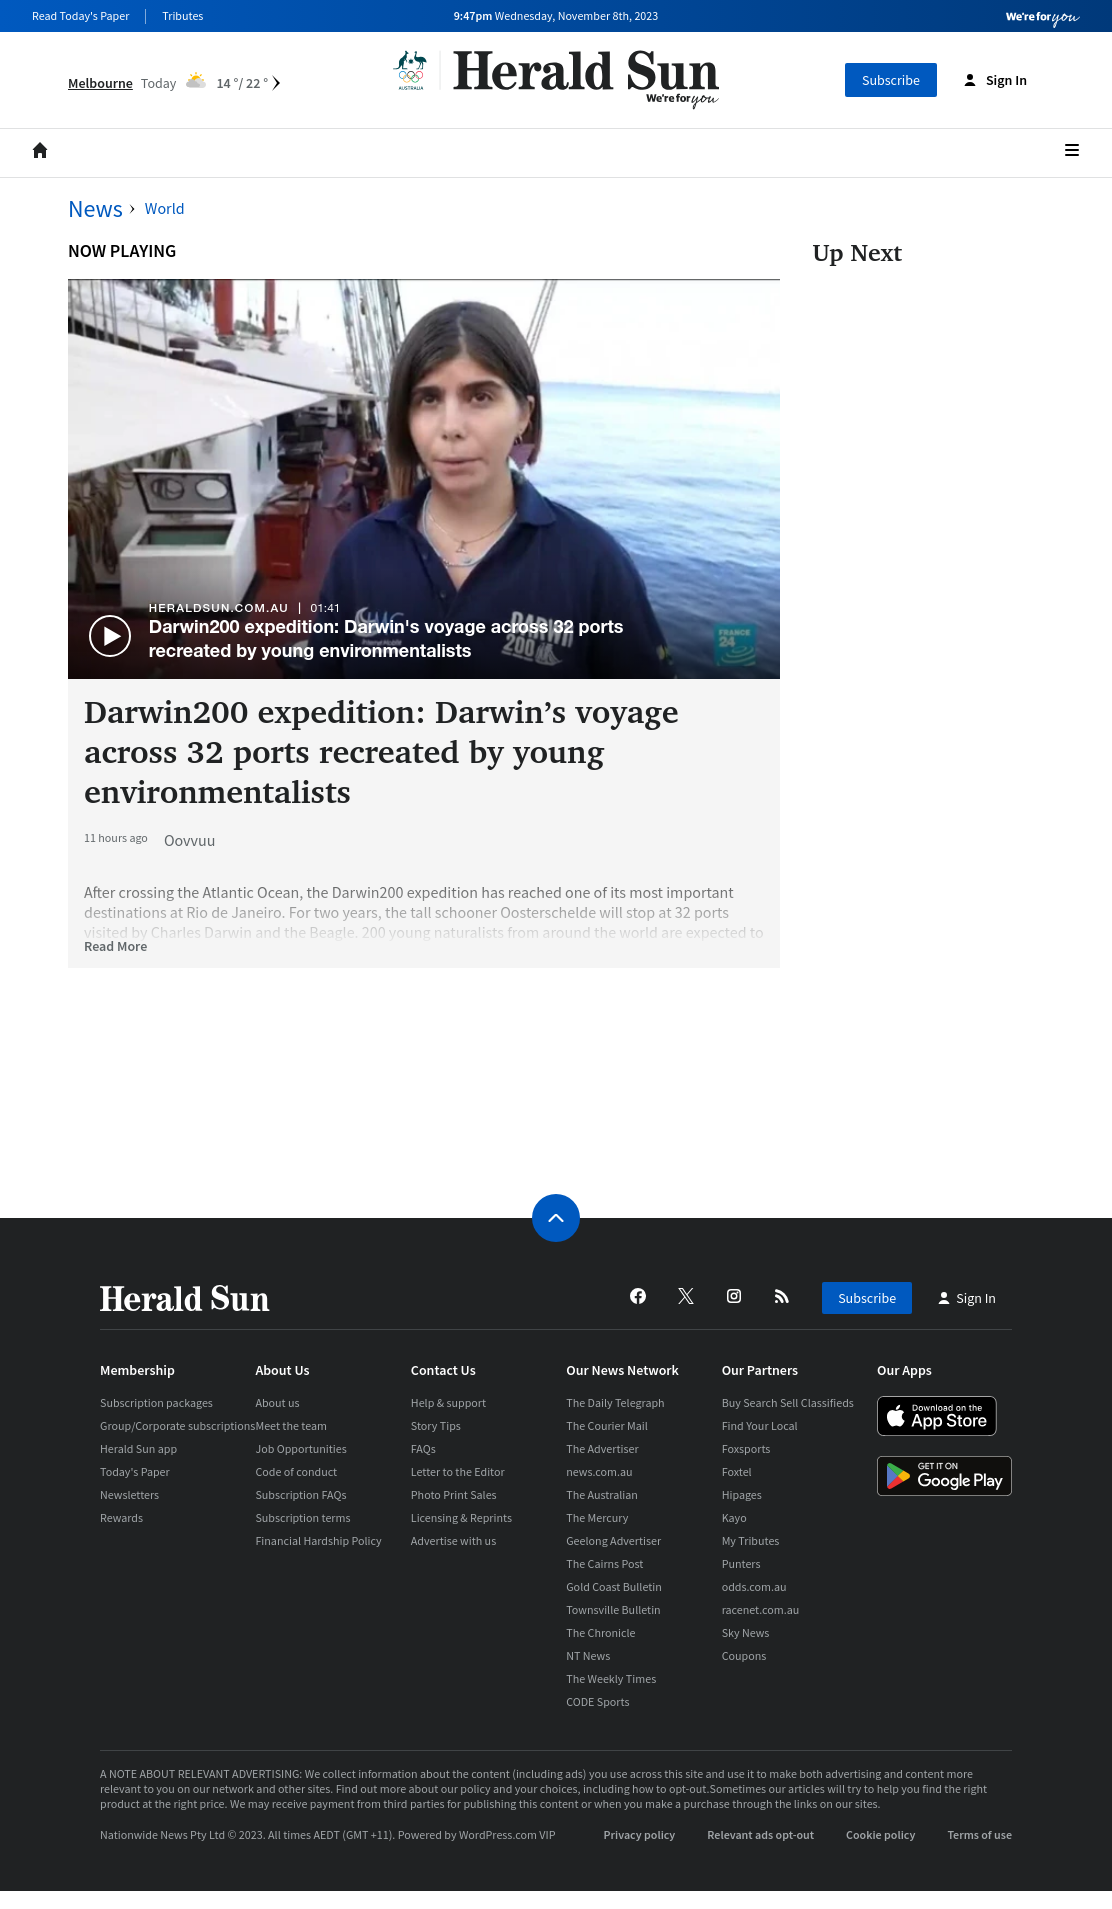Open Meet the team link
The width and height of the screenshot is (1112, 1909).
(x=291, y=1426)
